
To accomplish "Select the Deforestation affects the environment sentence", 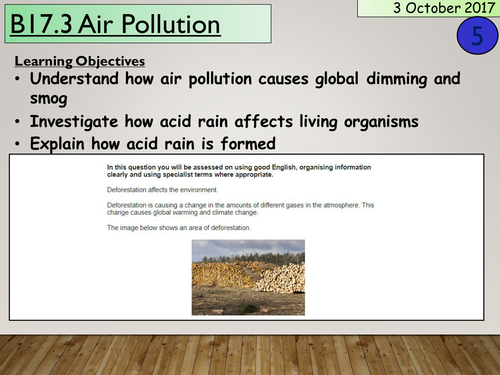I will point(162,190).
